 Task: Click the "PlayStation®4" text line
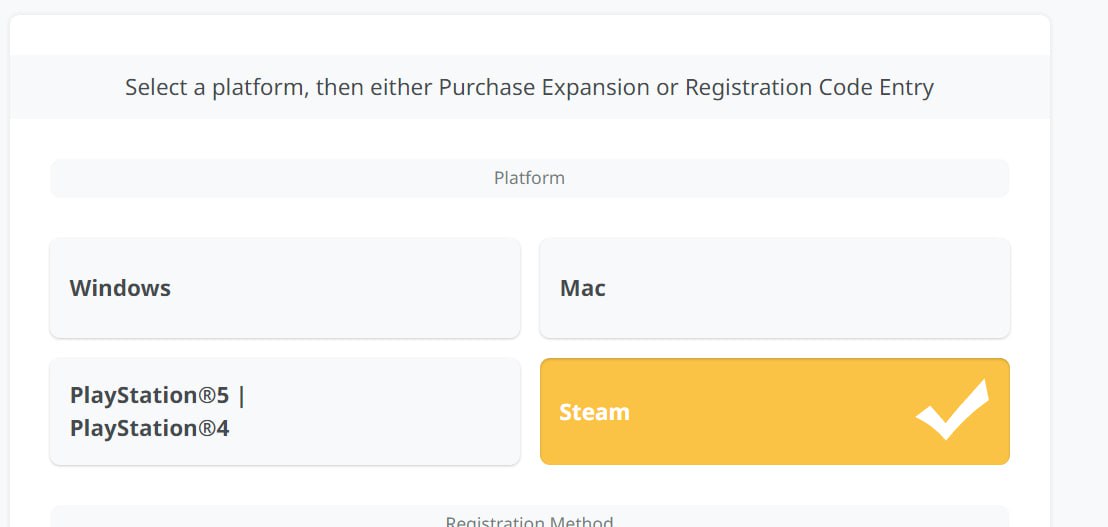click(x=149, y=428)
